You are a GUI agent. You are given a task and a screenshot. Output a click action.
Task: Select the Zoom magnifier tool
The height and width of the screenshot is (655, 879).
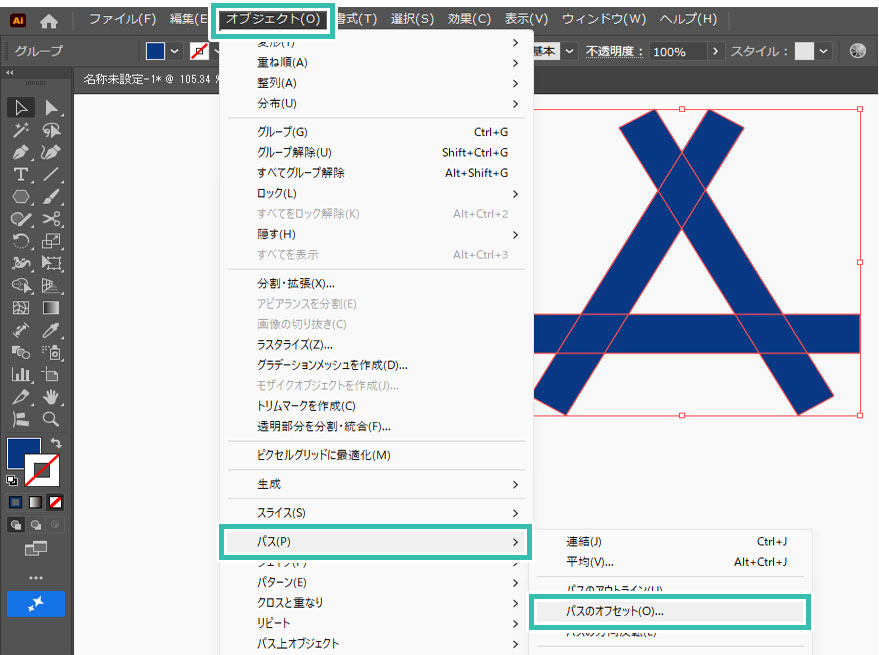point(52,418)
